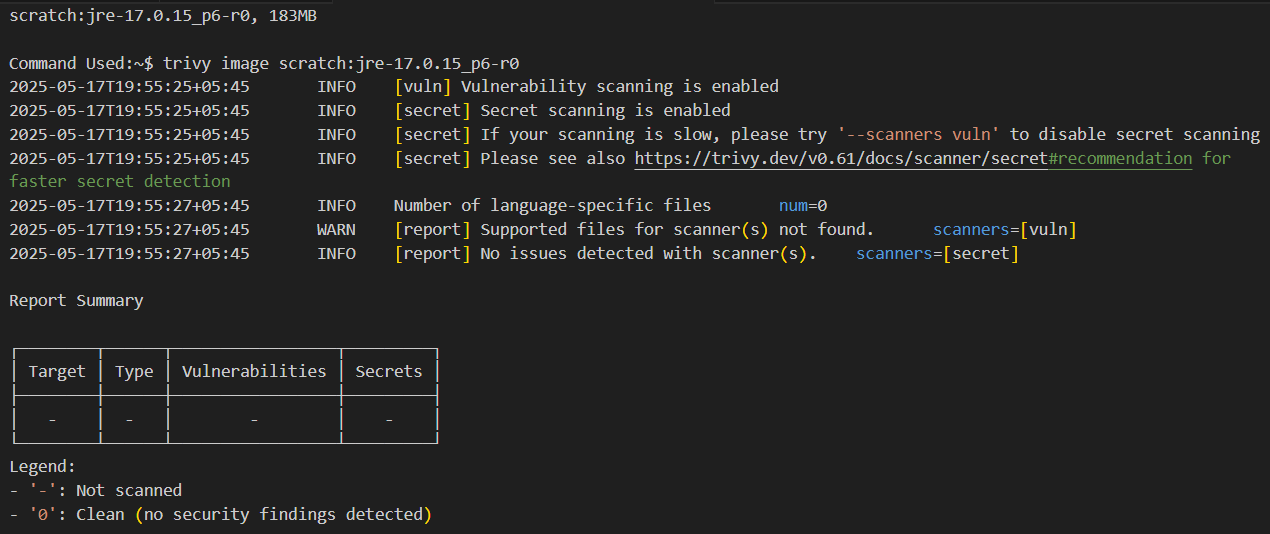Click the 'Clean' legend entry line
The height and width of the screenshot is (534, 1270).
point(220,515)
